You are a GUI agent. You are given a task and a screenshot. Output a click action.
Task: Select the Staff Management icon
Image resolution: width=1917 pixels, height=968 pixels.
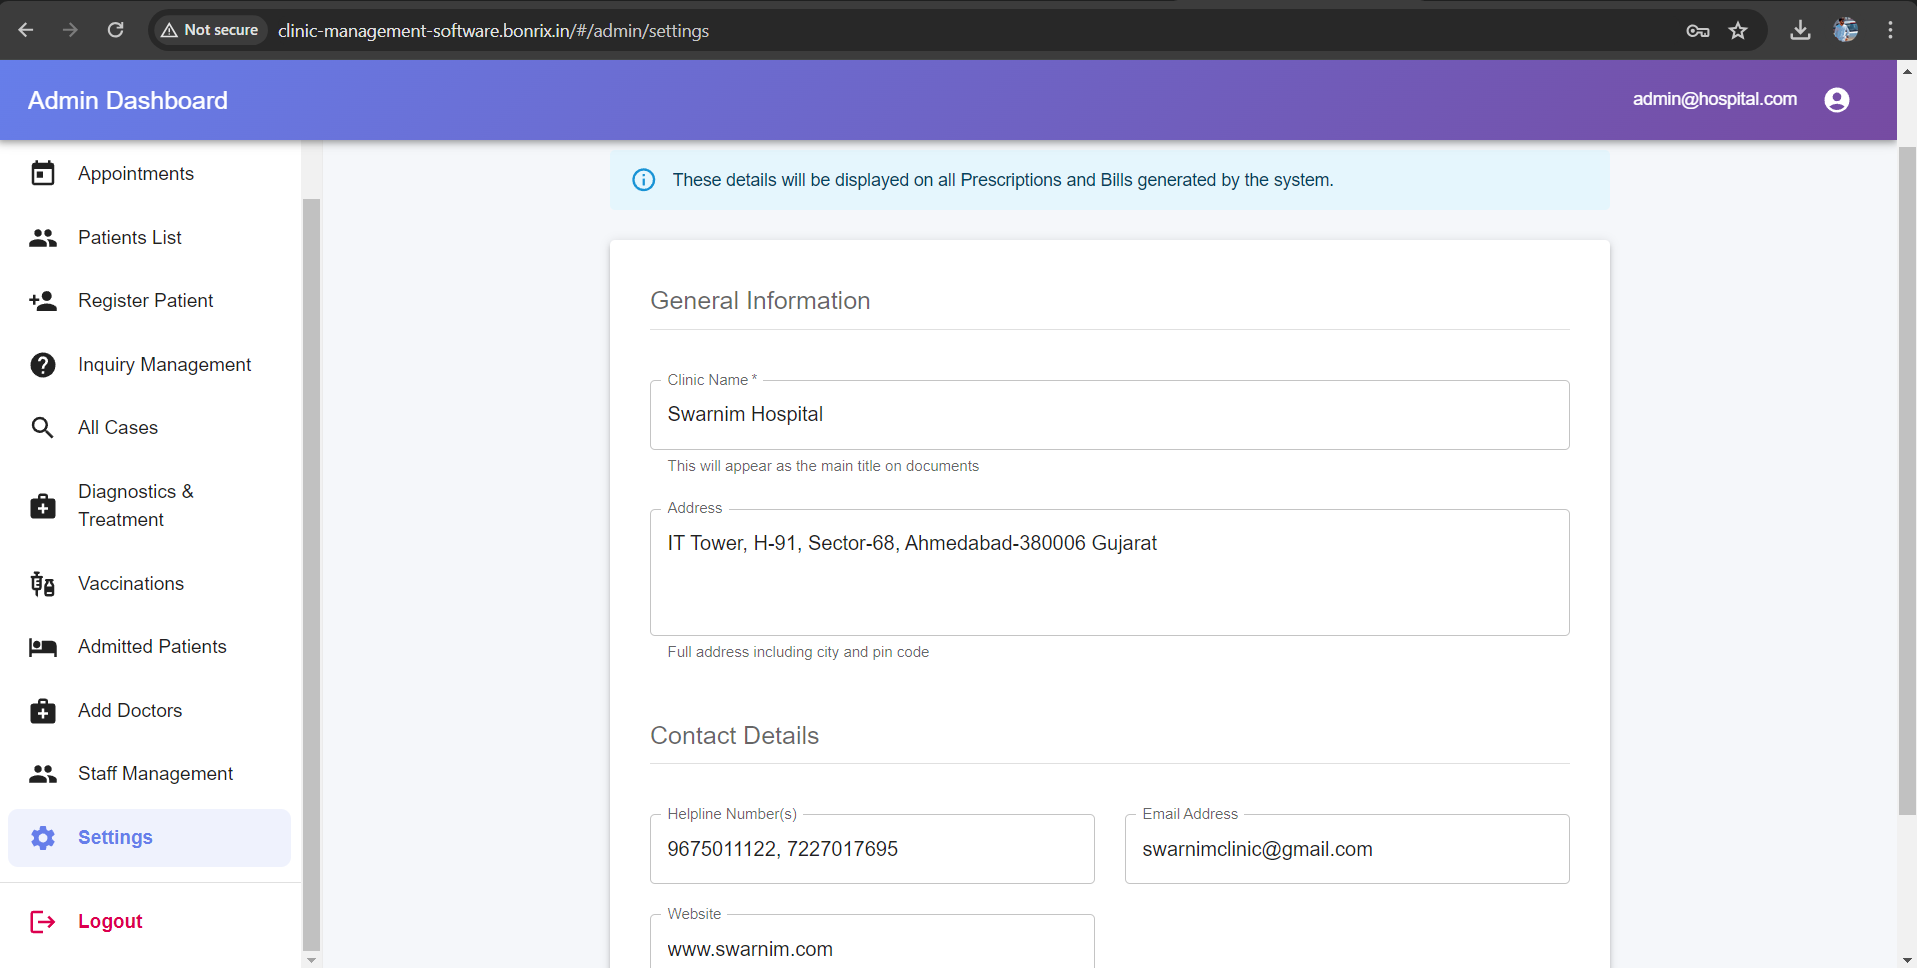click(x=43, y=773)
